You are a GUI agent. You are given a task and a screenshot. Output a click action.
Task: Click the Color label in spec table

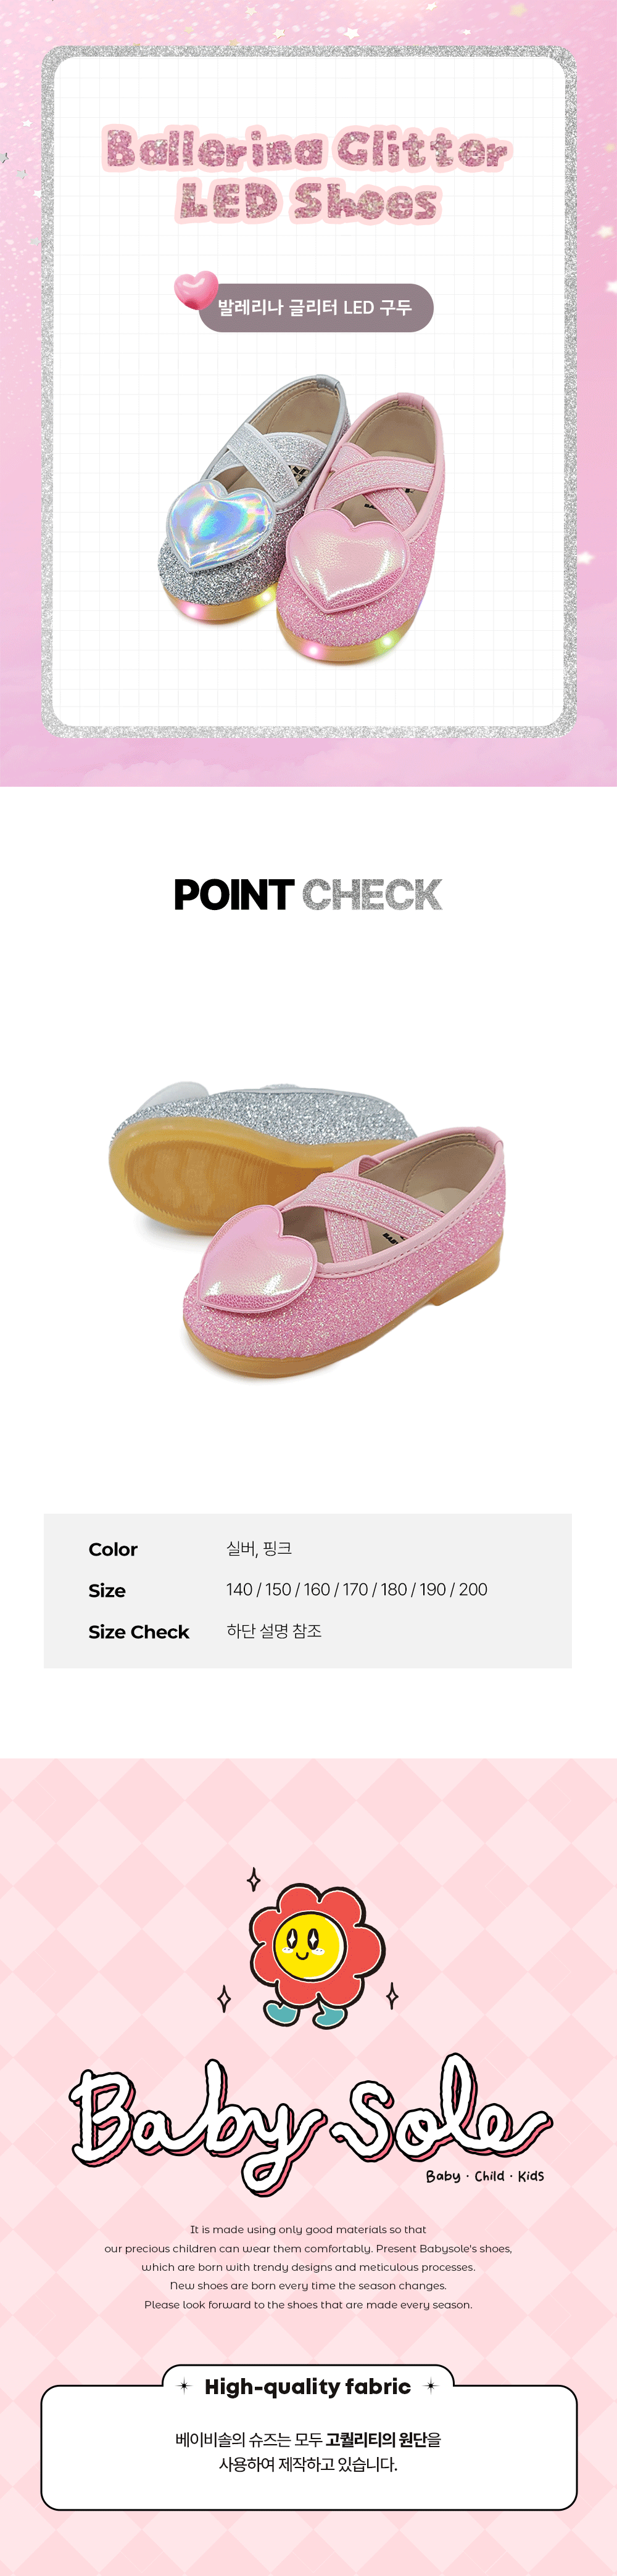[x=113, y=1549]
